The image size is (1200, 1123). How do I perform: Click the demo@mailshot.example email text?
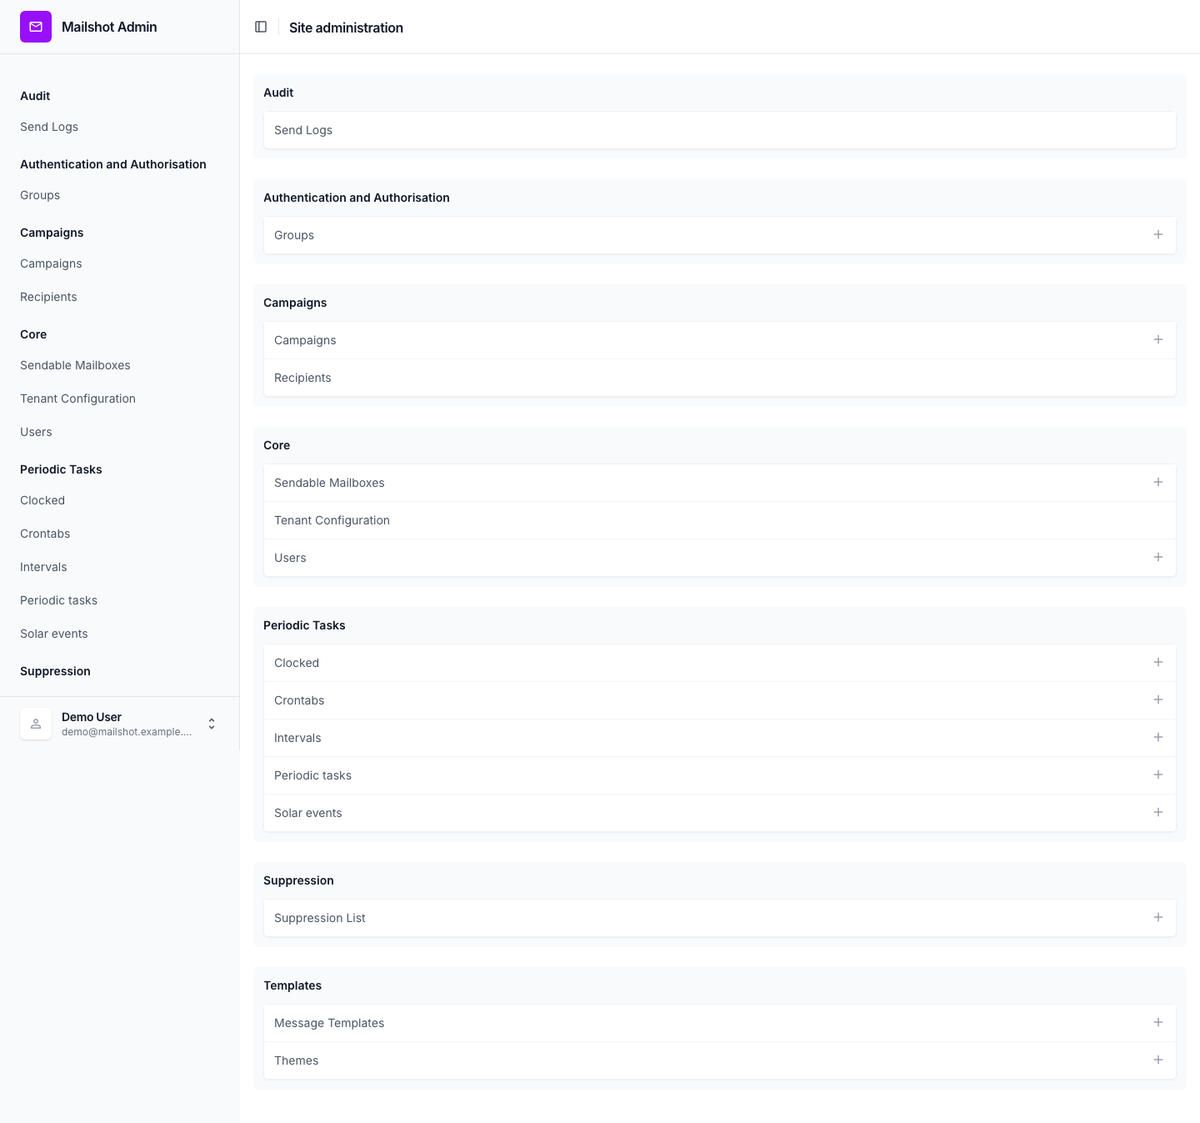(127, 732)
